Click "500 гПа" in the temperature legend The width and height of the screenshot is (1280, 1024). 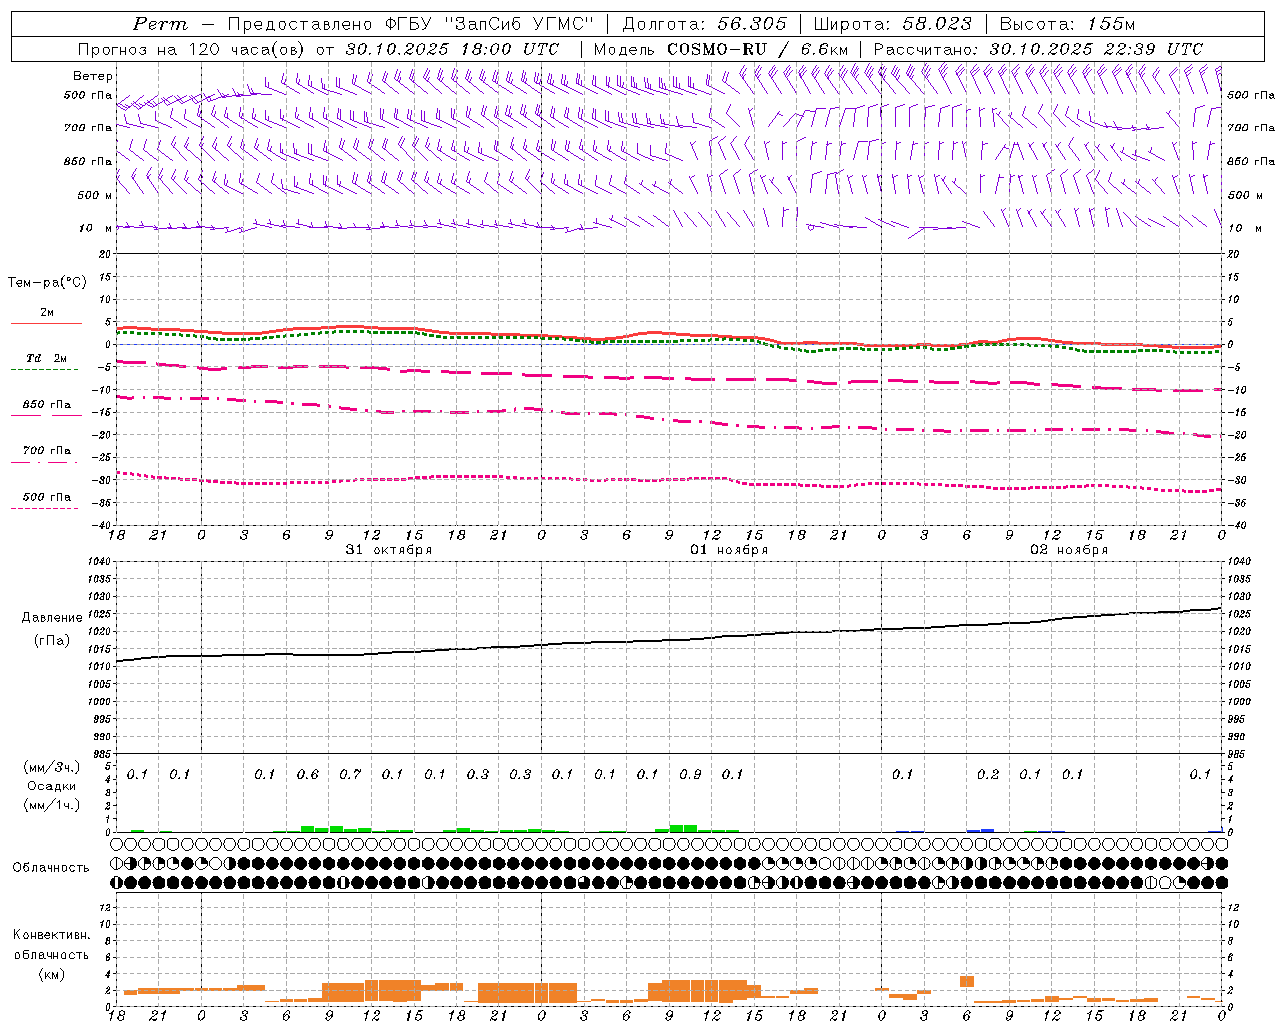[47, 497]
